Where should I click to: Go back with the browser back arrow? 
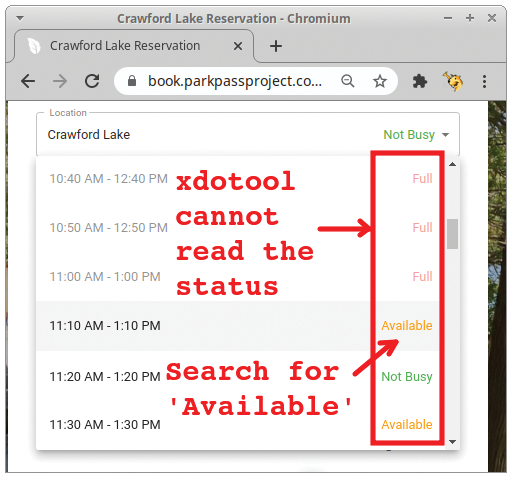click(x=28, y=81)
